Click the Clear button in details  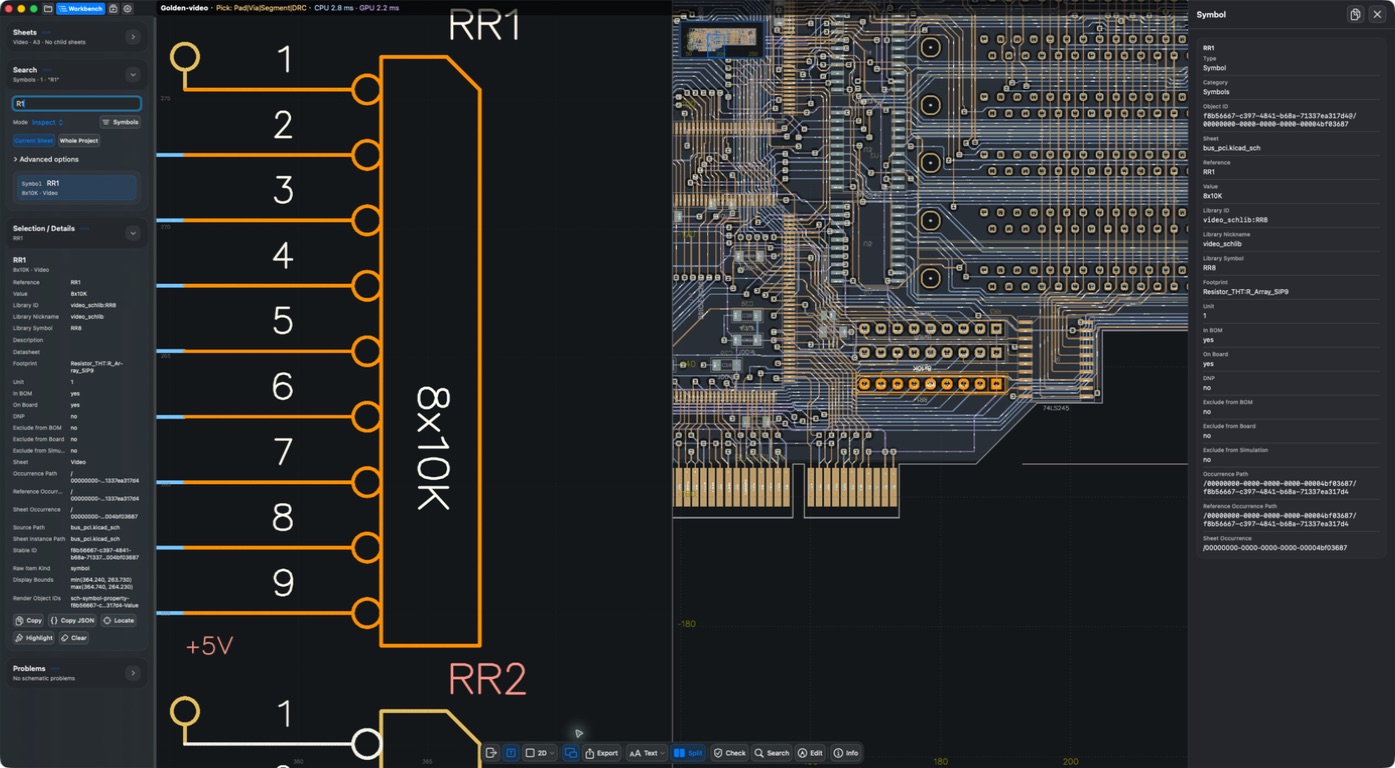click(74, 637)
